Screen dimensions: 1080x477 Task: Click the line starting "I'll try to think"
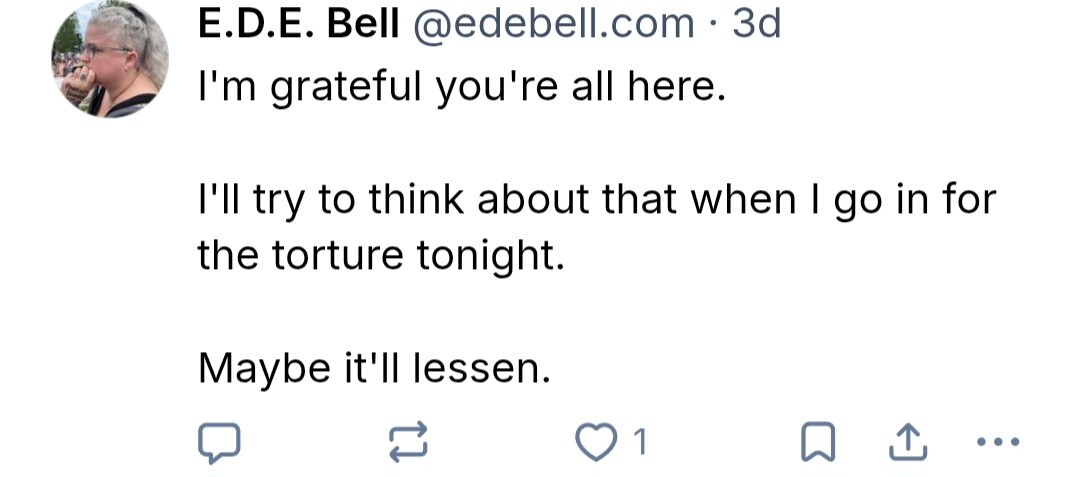point(596,200)
